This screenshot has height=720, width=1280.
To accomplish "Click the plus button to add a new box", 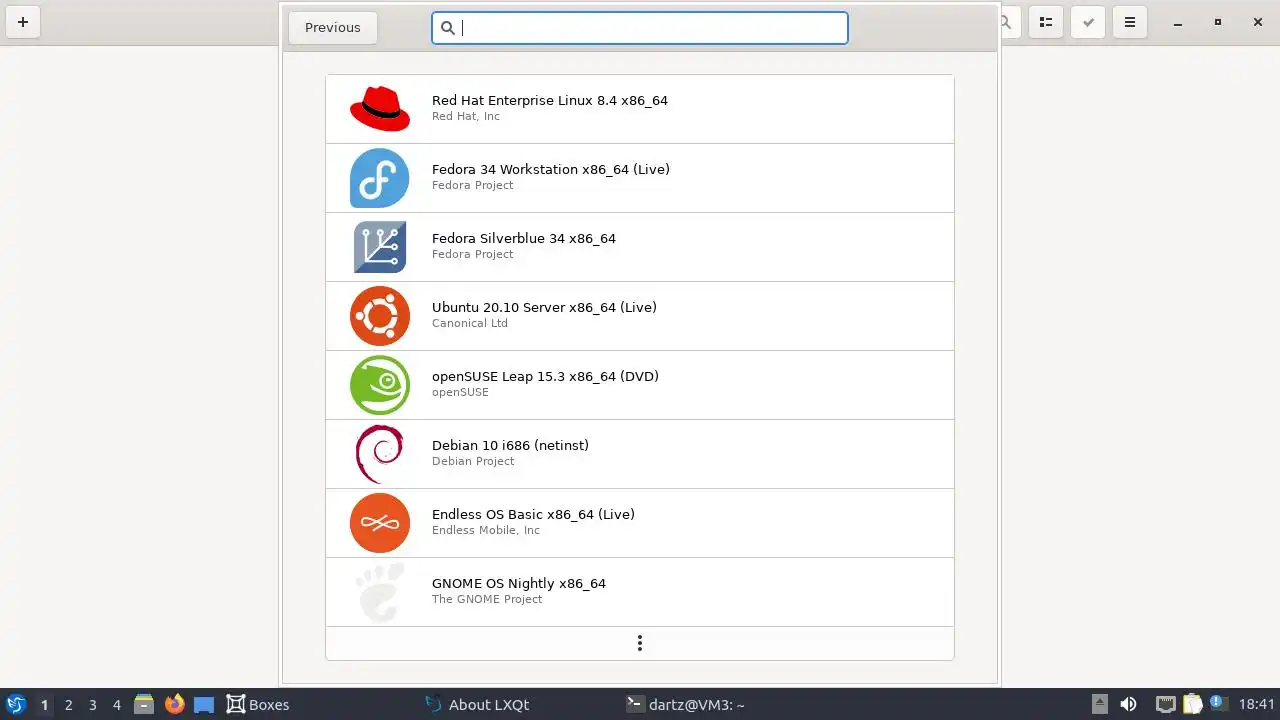I will click(x=22, y=22).
